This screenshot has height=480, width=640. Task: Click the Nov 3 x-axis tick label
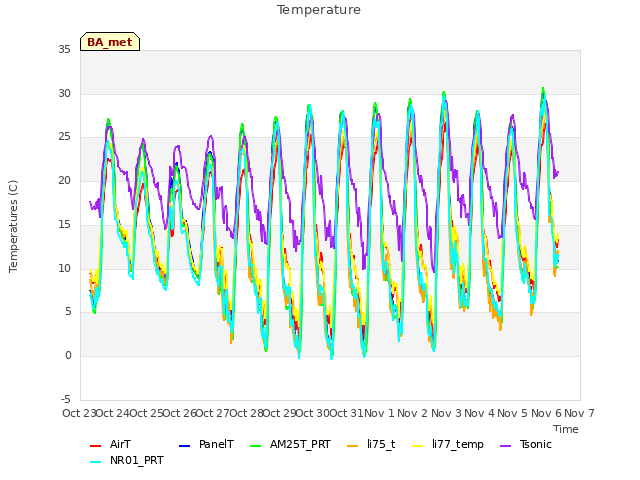[446, 413]
